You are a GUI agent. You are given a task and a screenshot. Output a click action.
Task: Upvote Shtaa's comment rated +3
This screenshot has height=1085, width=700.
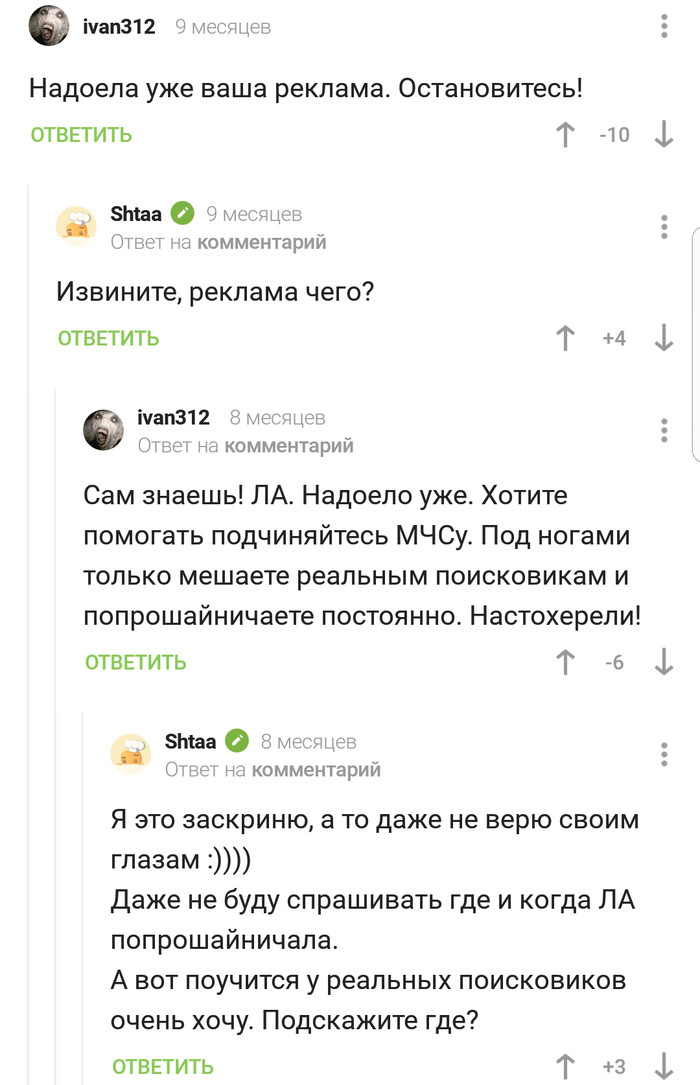566,1066
